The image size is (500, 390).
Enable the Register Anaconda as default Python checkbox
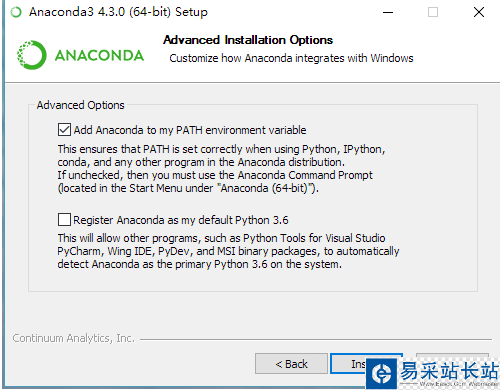coord(64,220)
